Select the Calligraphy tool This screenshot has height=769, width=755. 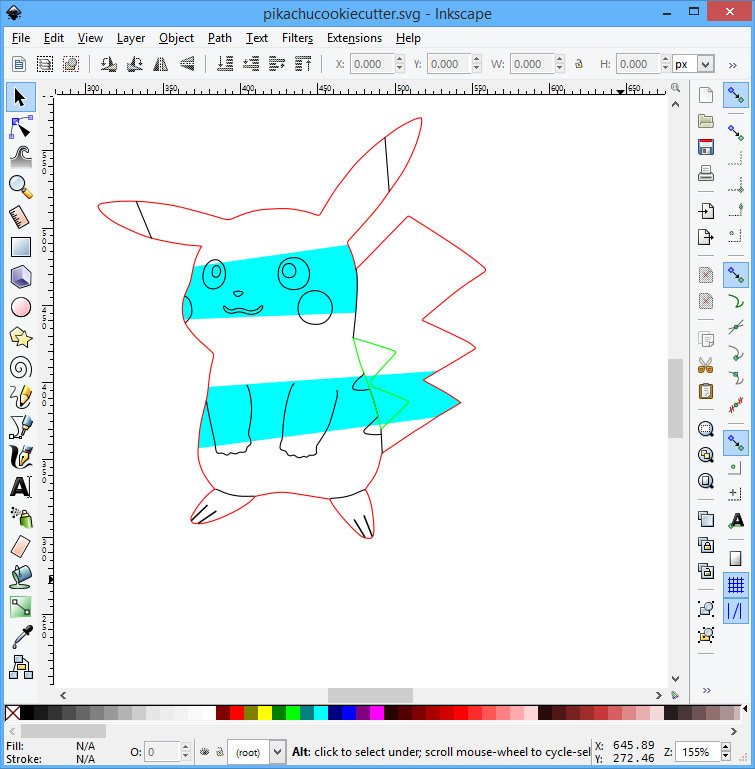21,457
